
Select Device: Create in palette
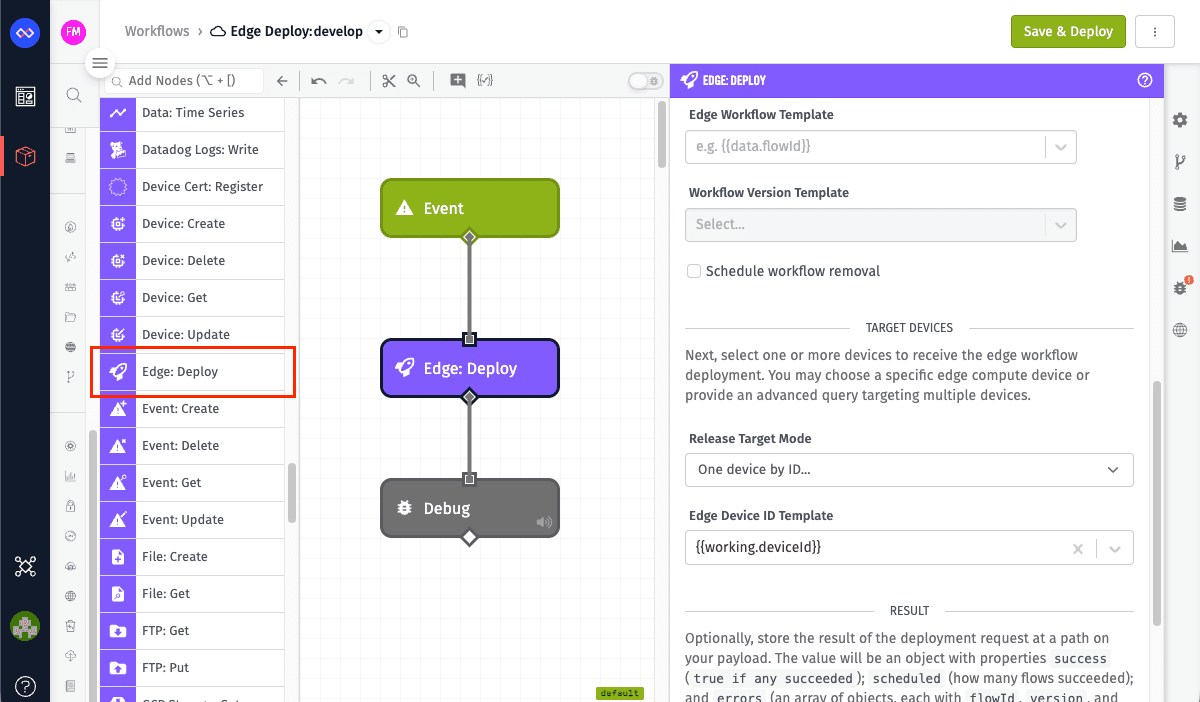192,224
